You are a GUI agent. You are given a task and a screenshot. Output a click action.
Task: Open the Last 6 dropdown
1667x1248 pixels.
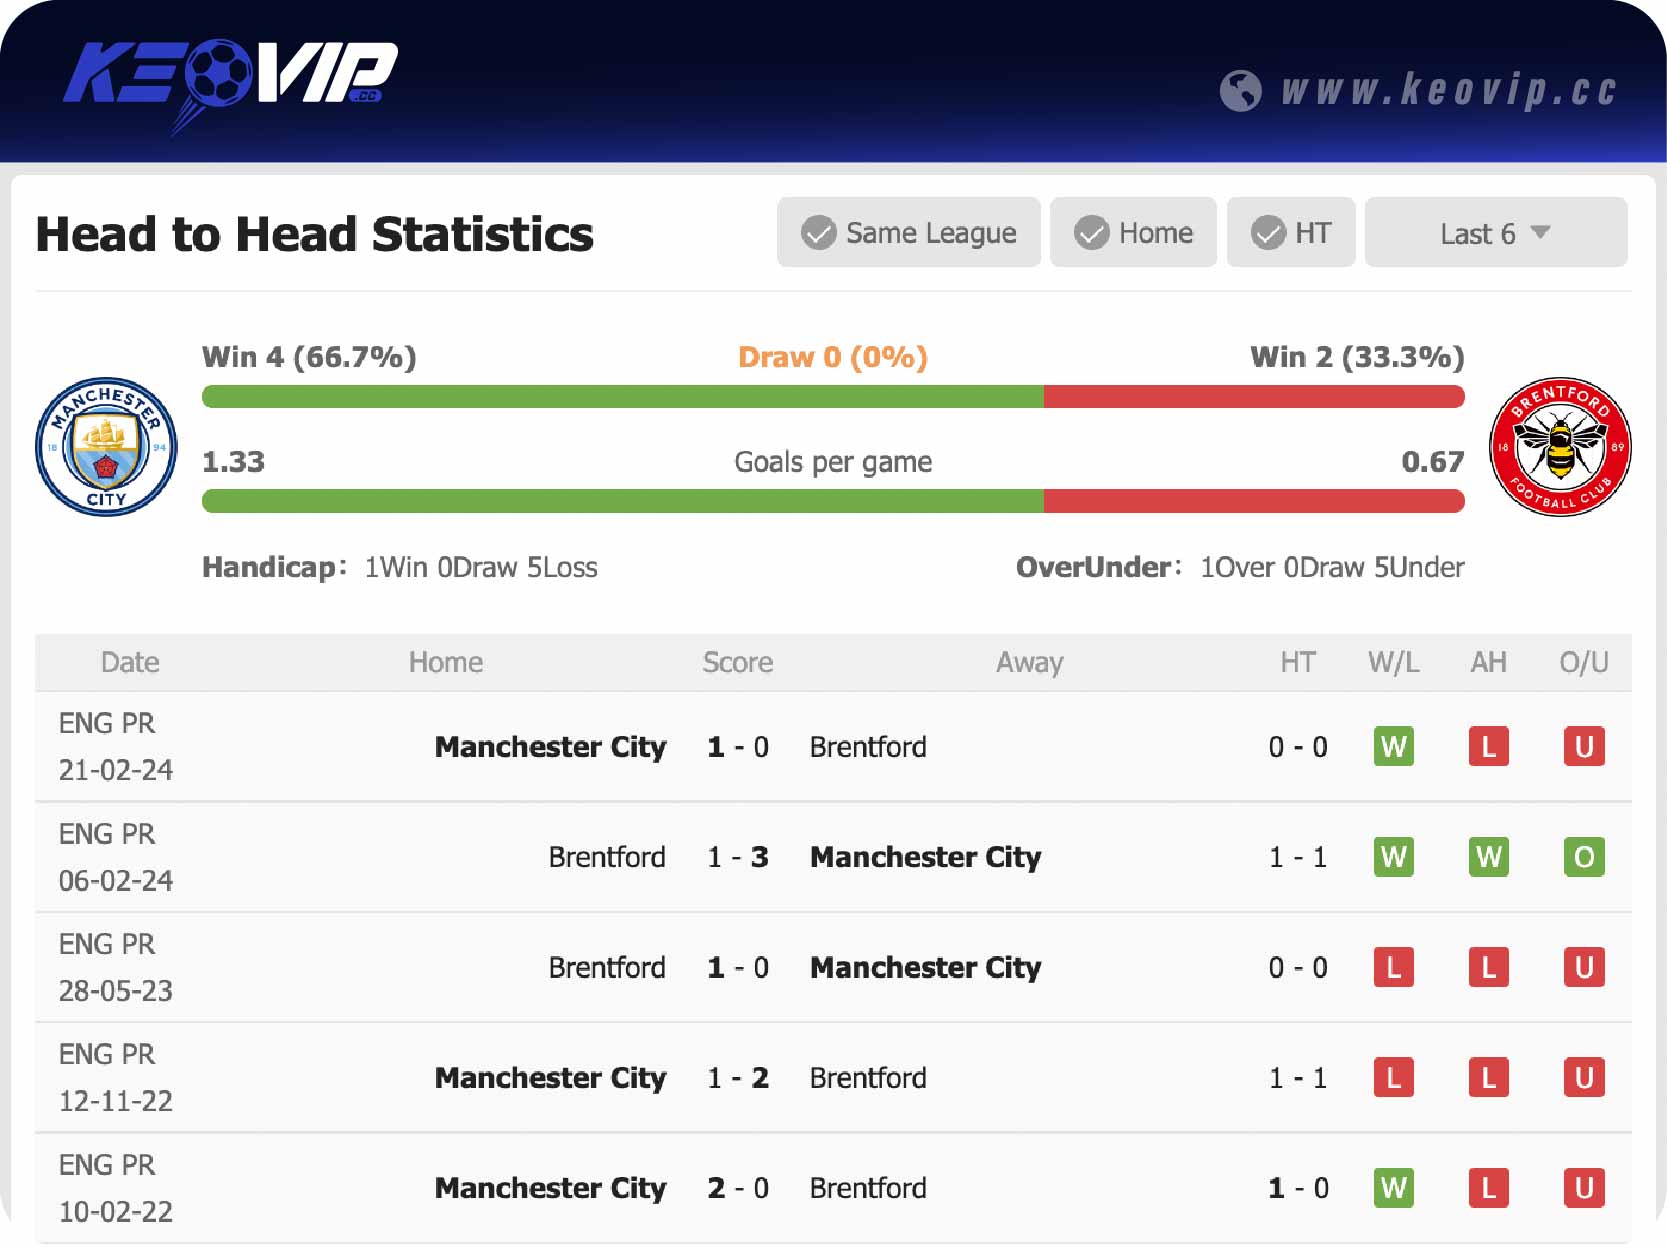click(x=1495, y=232)
